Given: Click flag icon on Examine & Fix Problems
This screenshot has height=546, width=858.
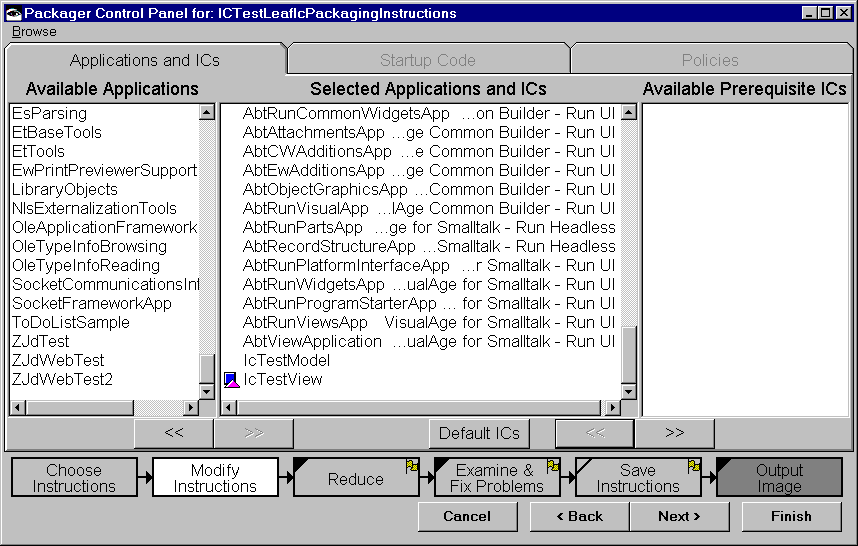Looking at the screenshot, I should click(552, 466).
